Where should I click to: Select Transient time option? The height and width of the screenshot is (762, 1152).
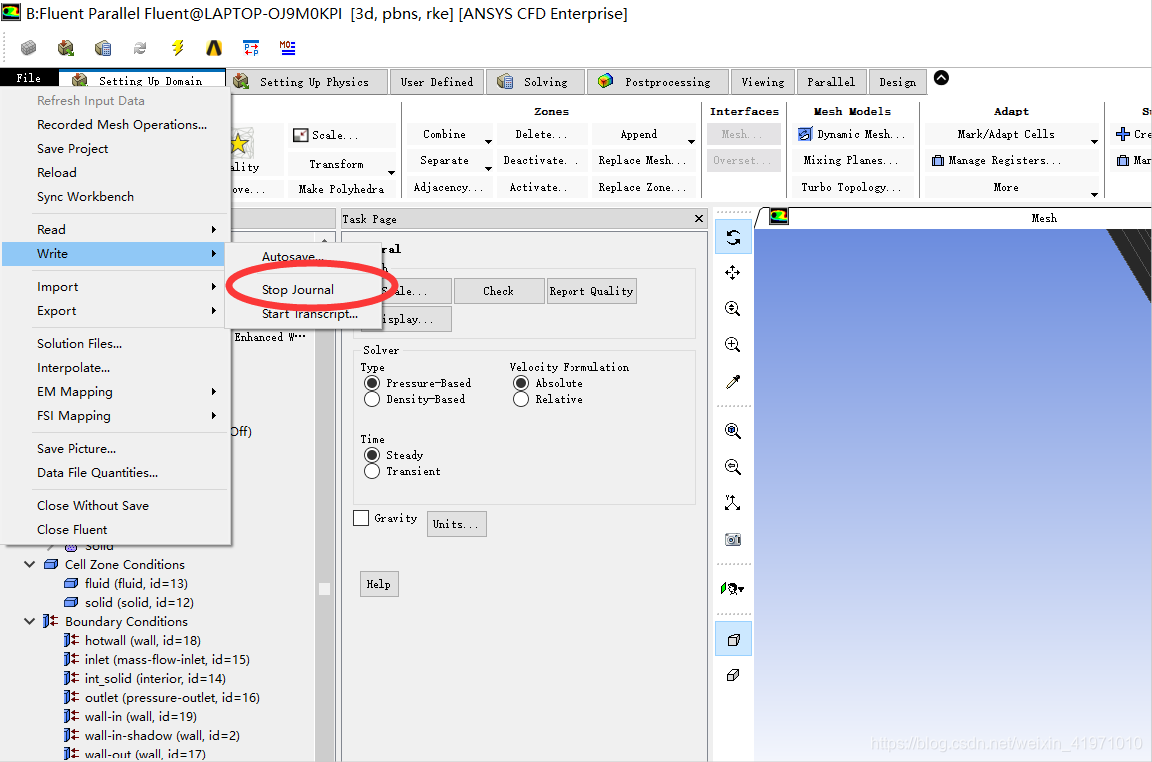pos(372,471)
